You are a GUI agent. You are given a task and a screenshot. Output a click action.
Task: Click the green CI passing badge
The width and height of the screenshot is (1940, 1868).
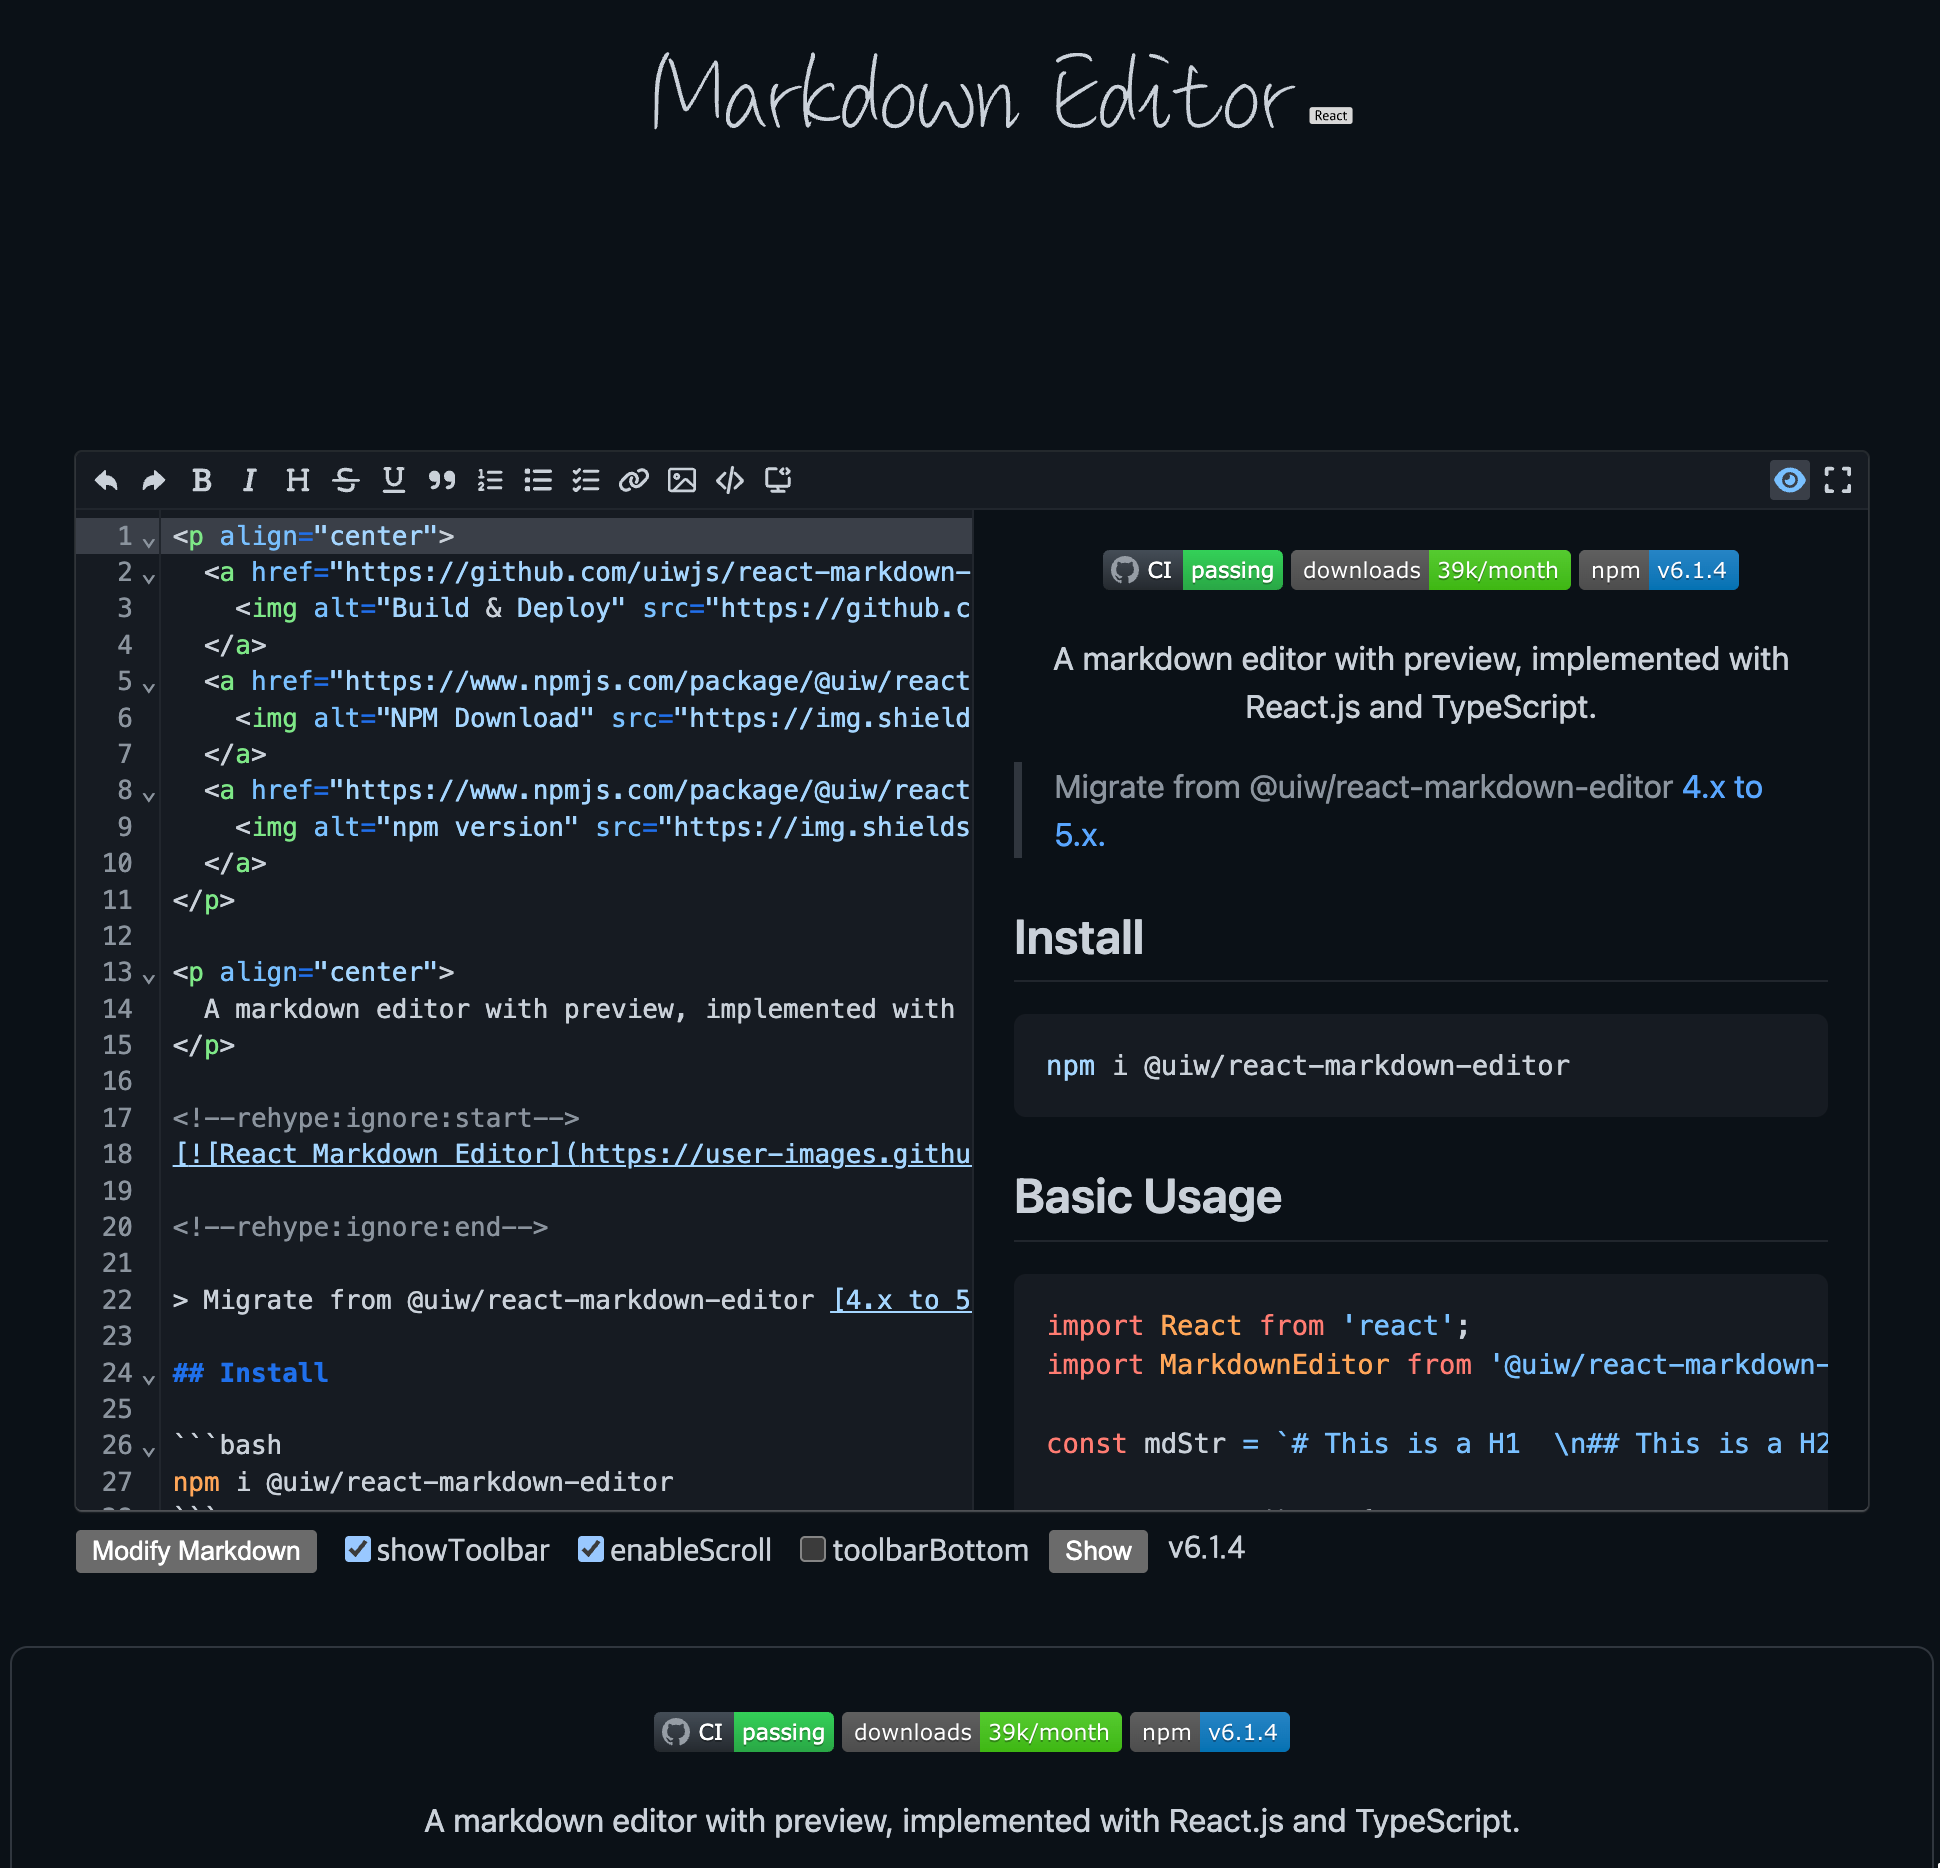coord(1231,570)
